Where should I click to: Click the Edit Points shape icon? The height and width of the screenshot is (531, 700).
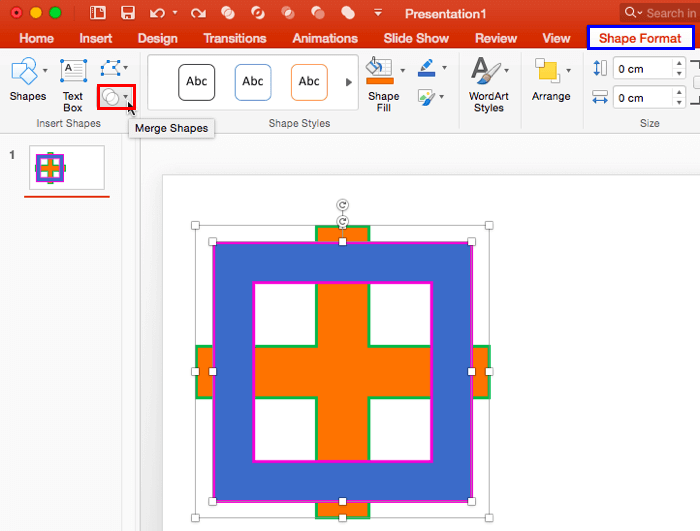click(x=110, y=68)
